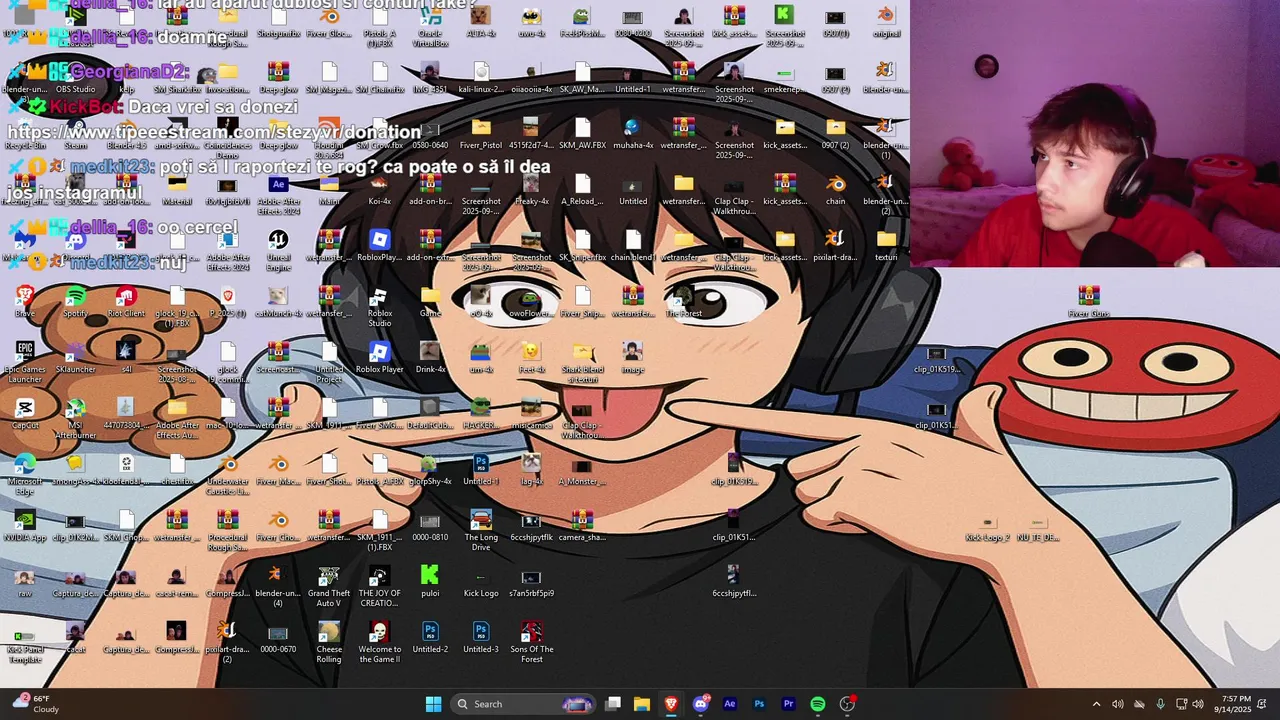Select the DefaultCub... desktop file
This screenshot has width=1280, height=720.
(x=430, y=413)
